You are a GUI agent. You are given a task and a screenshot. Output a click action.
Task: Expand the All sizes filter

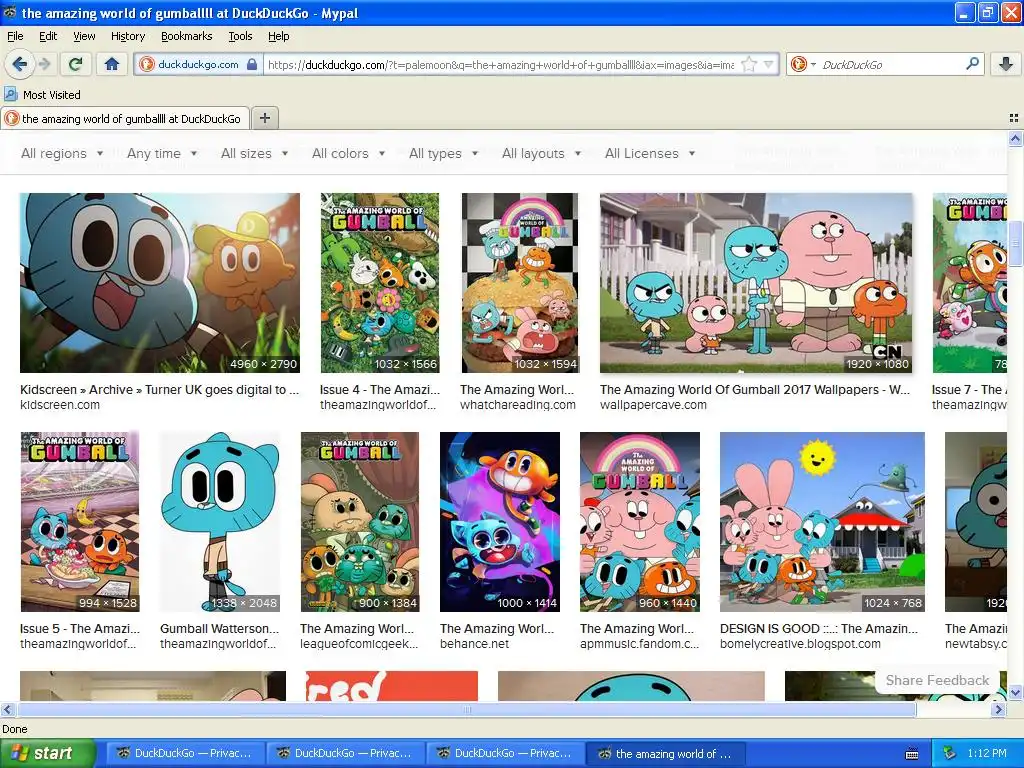(x=254, y=153)
